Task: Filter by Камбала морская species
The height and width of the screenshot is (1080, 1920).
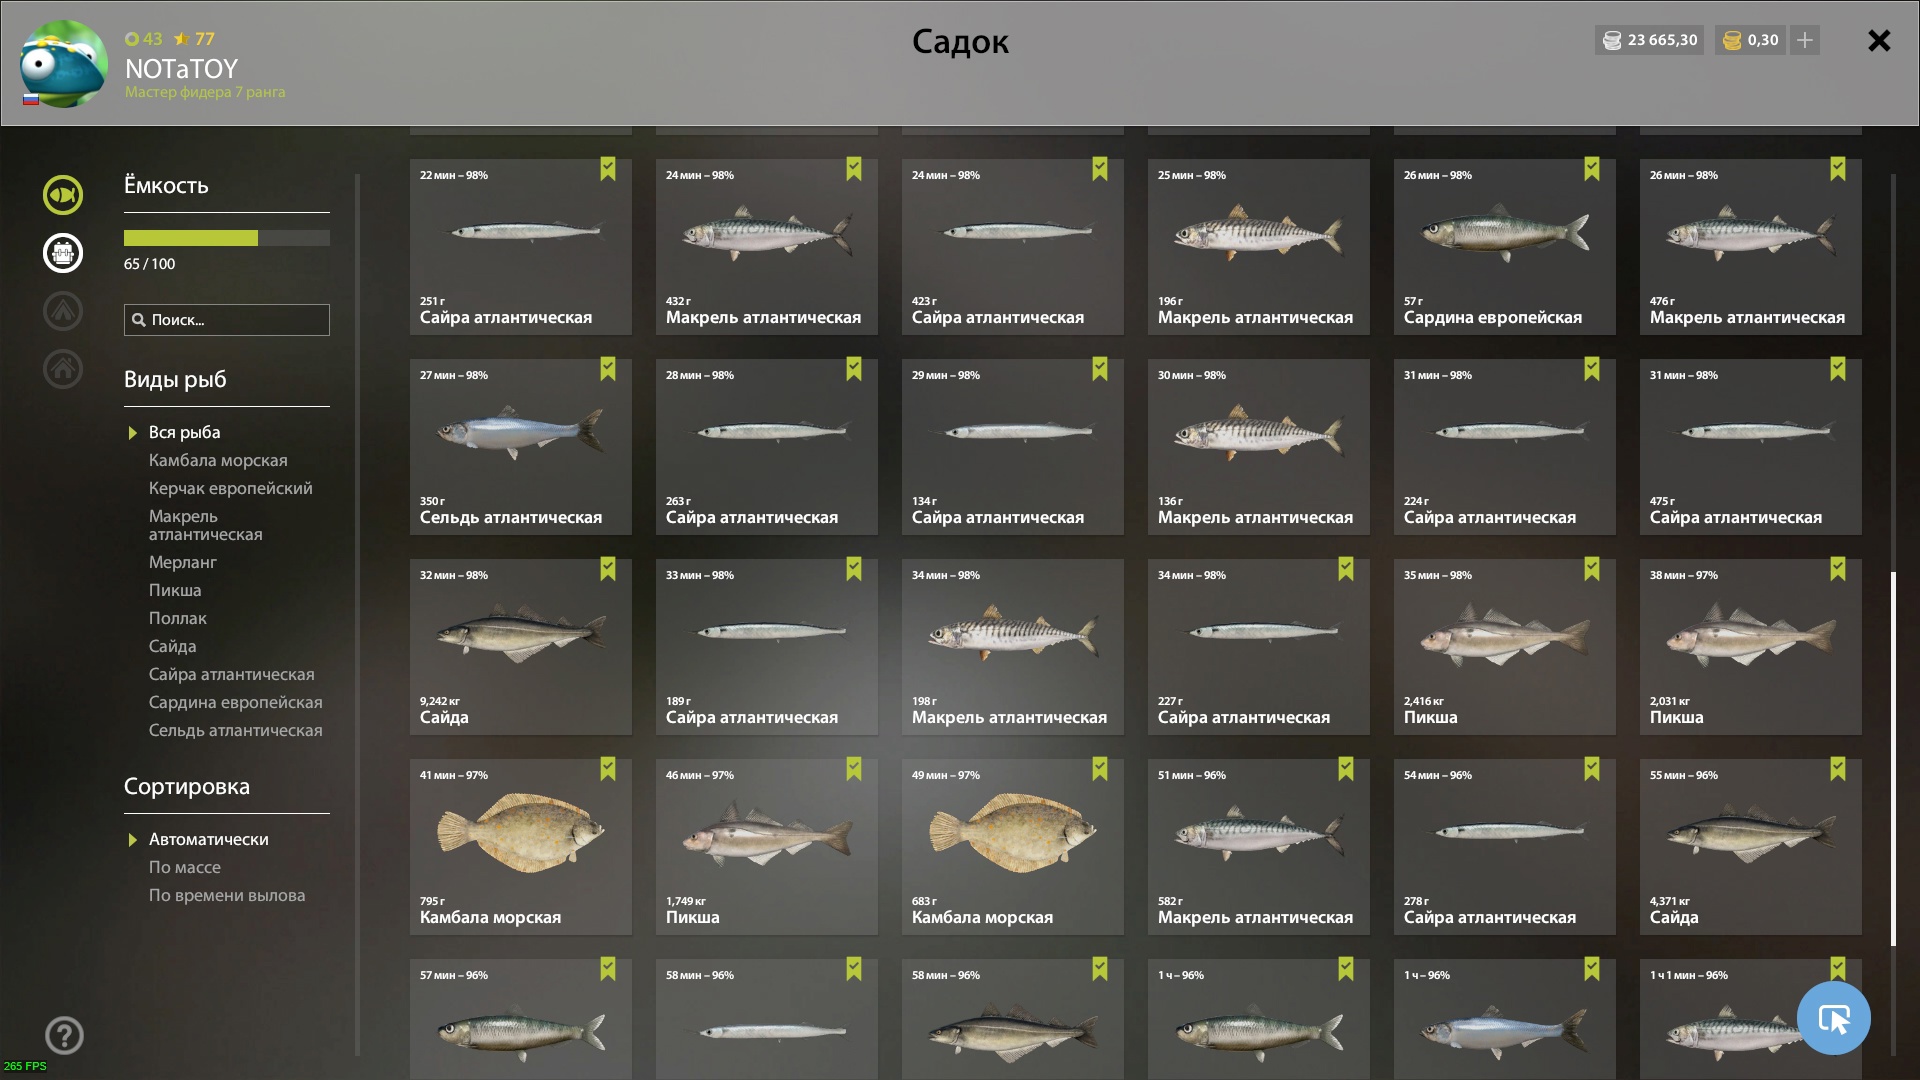Action: [x=218, y=460]
